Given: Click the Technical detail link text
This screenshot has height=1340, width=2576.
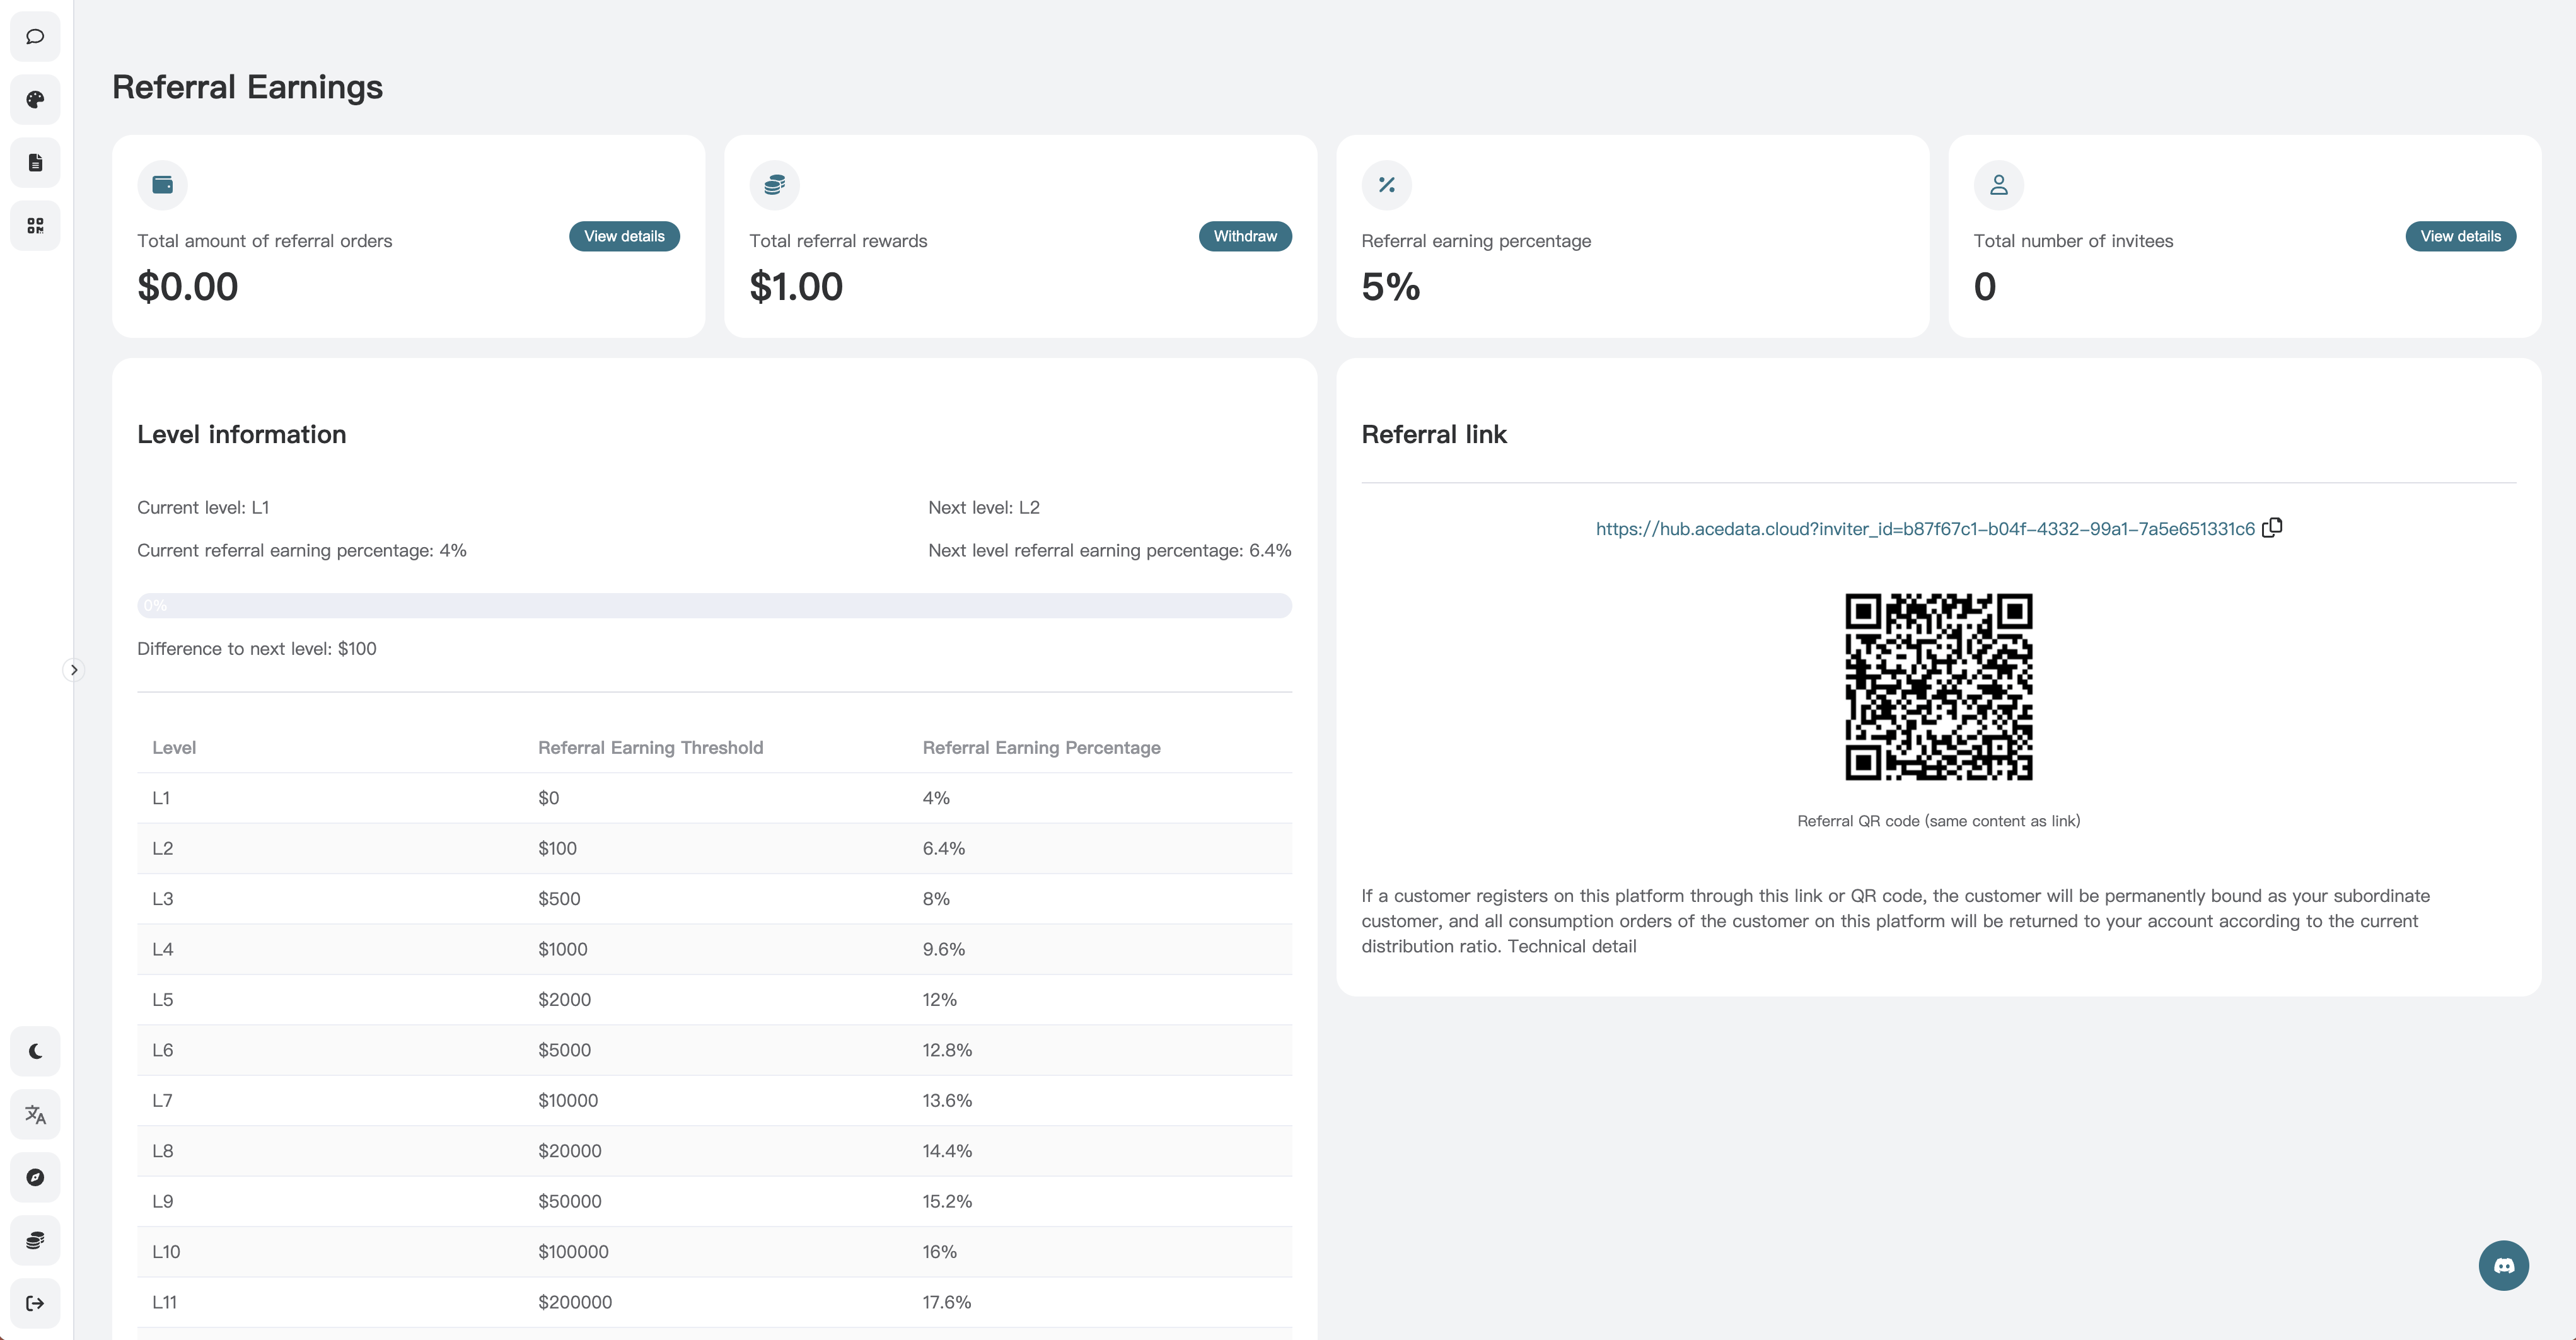Looking at the screenshot, I should click(1572, 947).
